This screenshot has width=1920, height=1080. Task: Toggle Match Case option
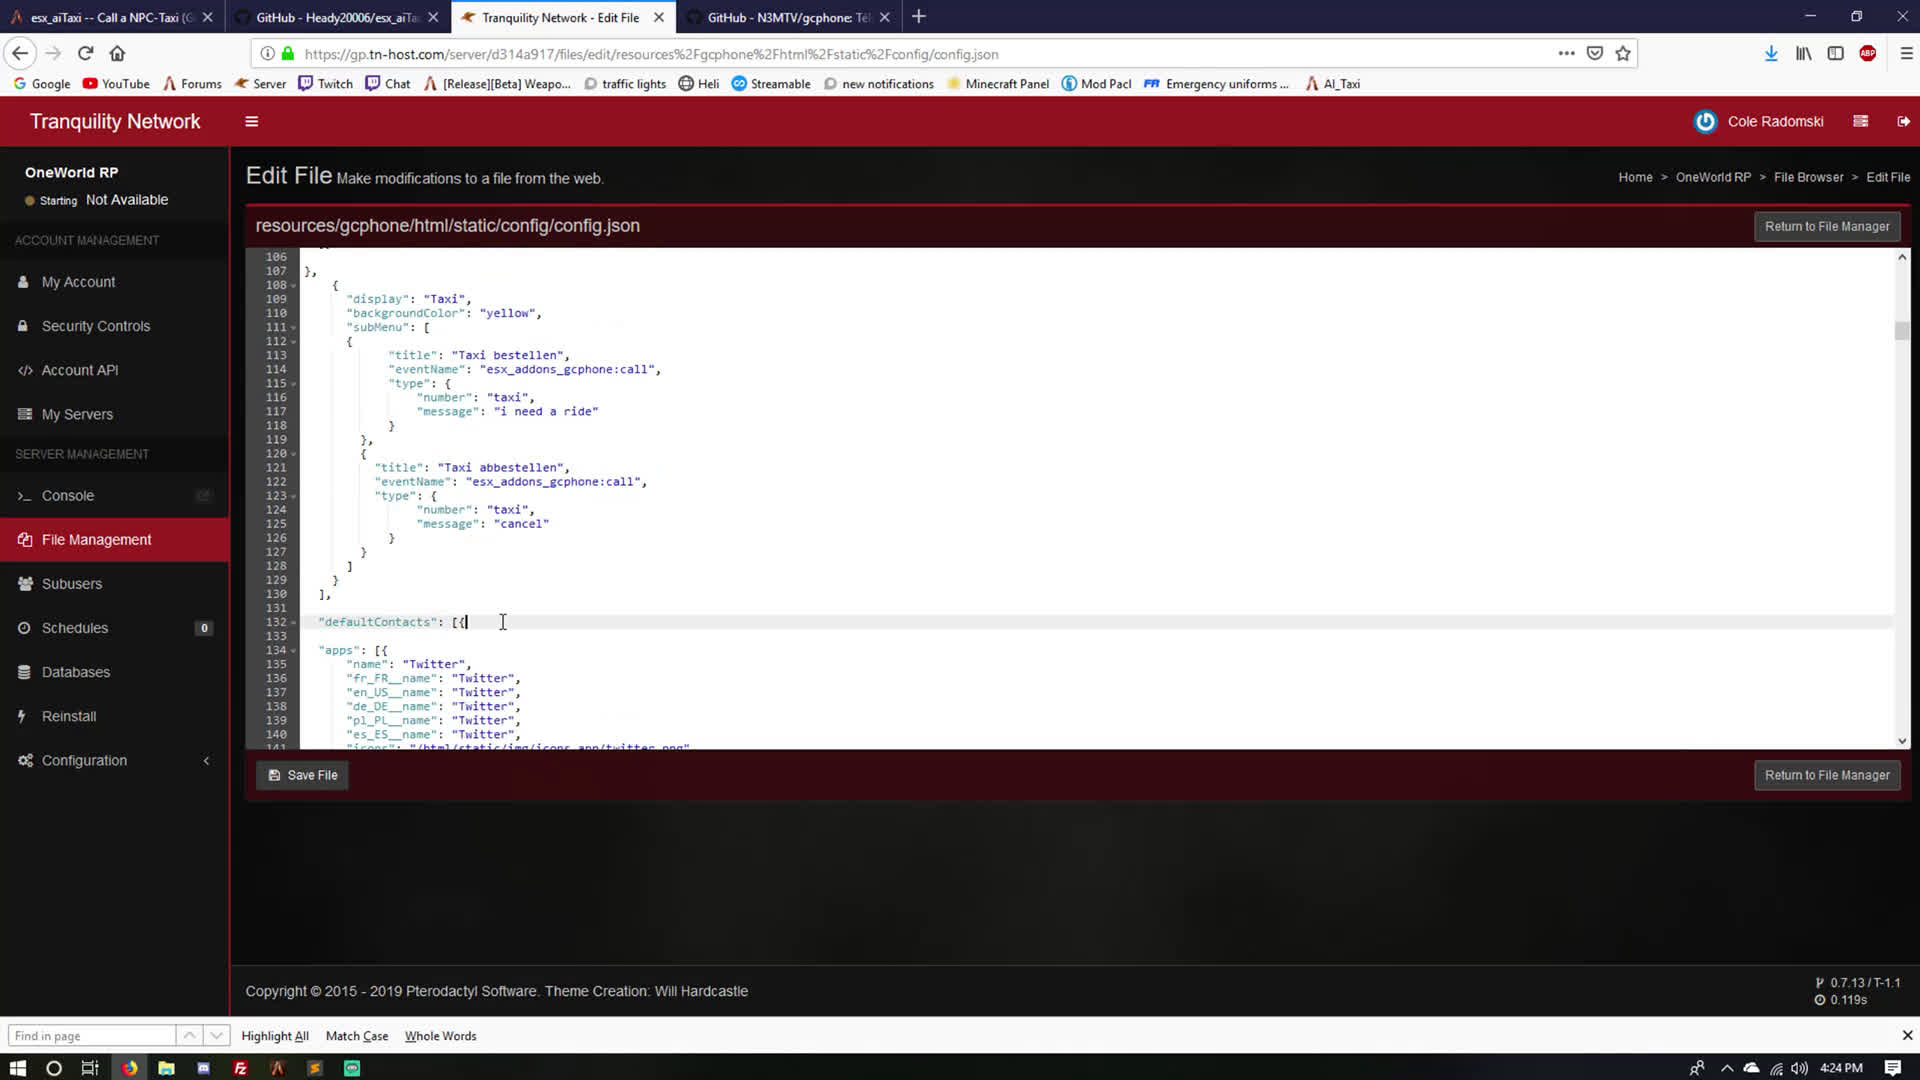[x=356, y=1036]
